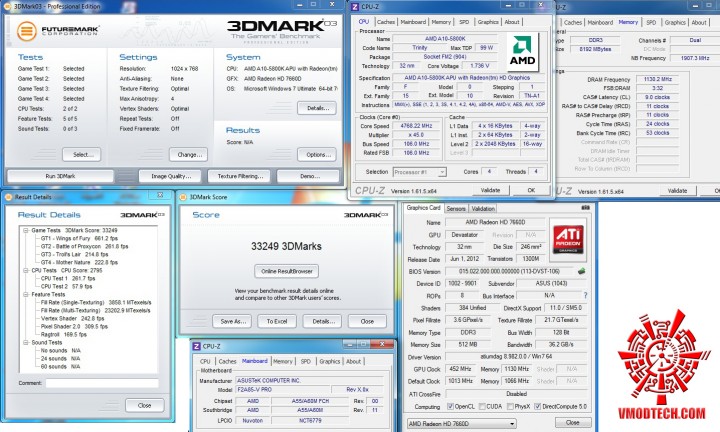Click the GPU-Z screenshot camera icon
Viewport: 720px width, 432px height.
(585, 208)
